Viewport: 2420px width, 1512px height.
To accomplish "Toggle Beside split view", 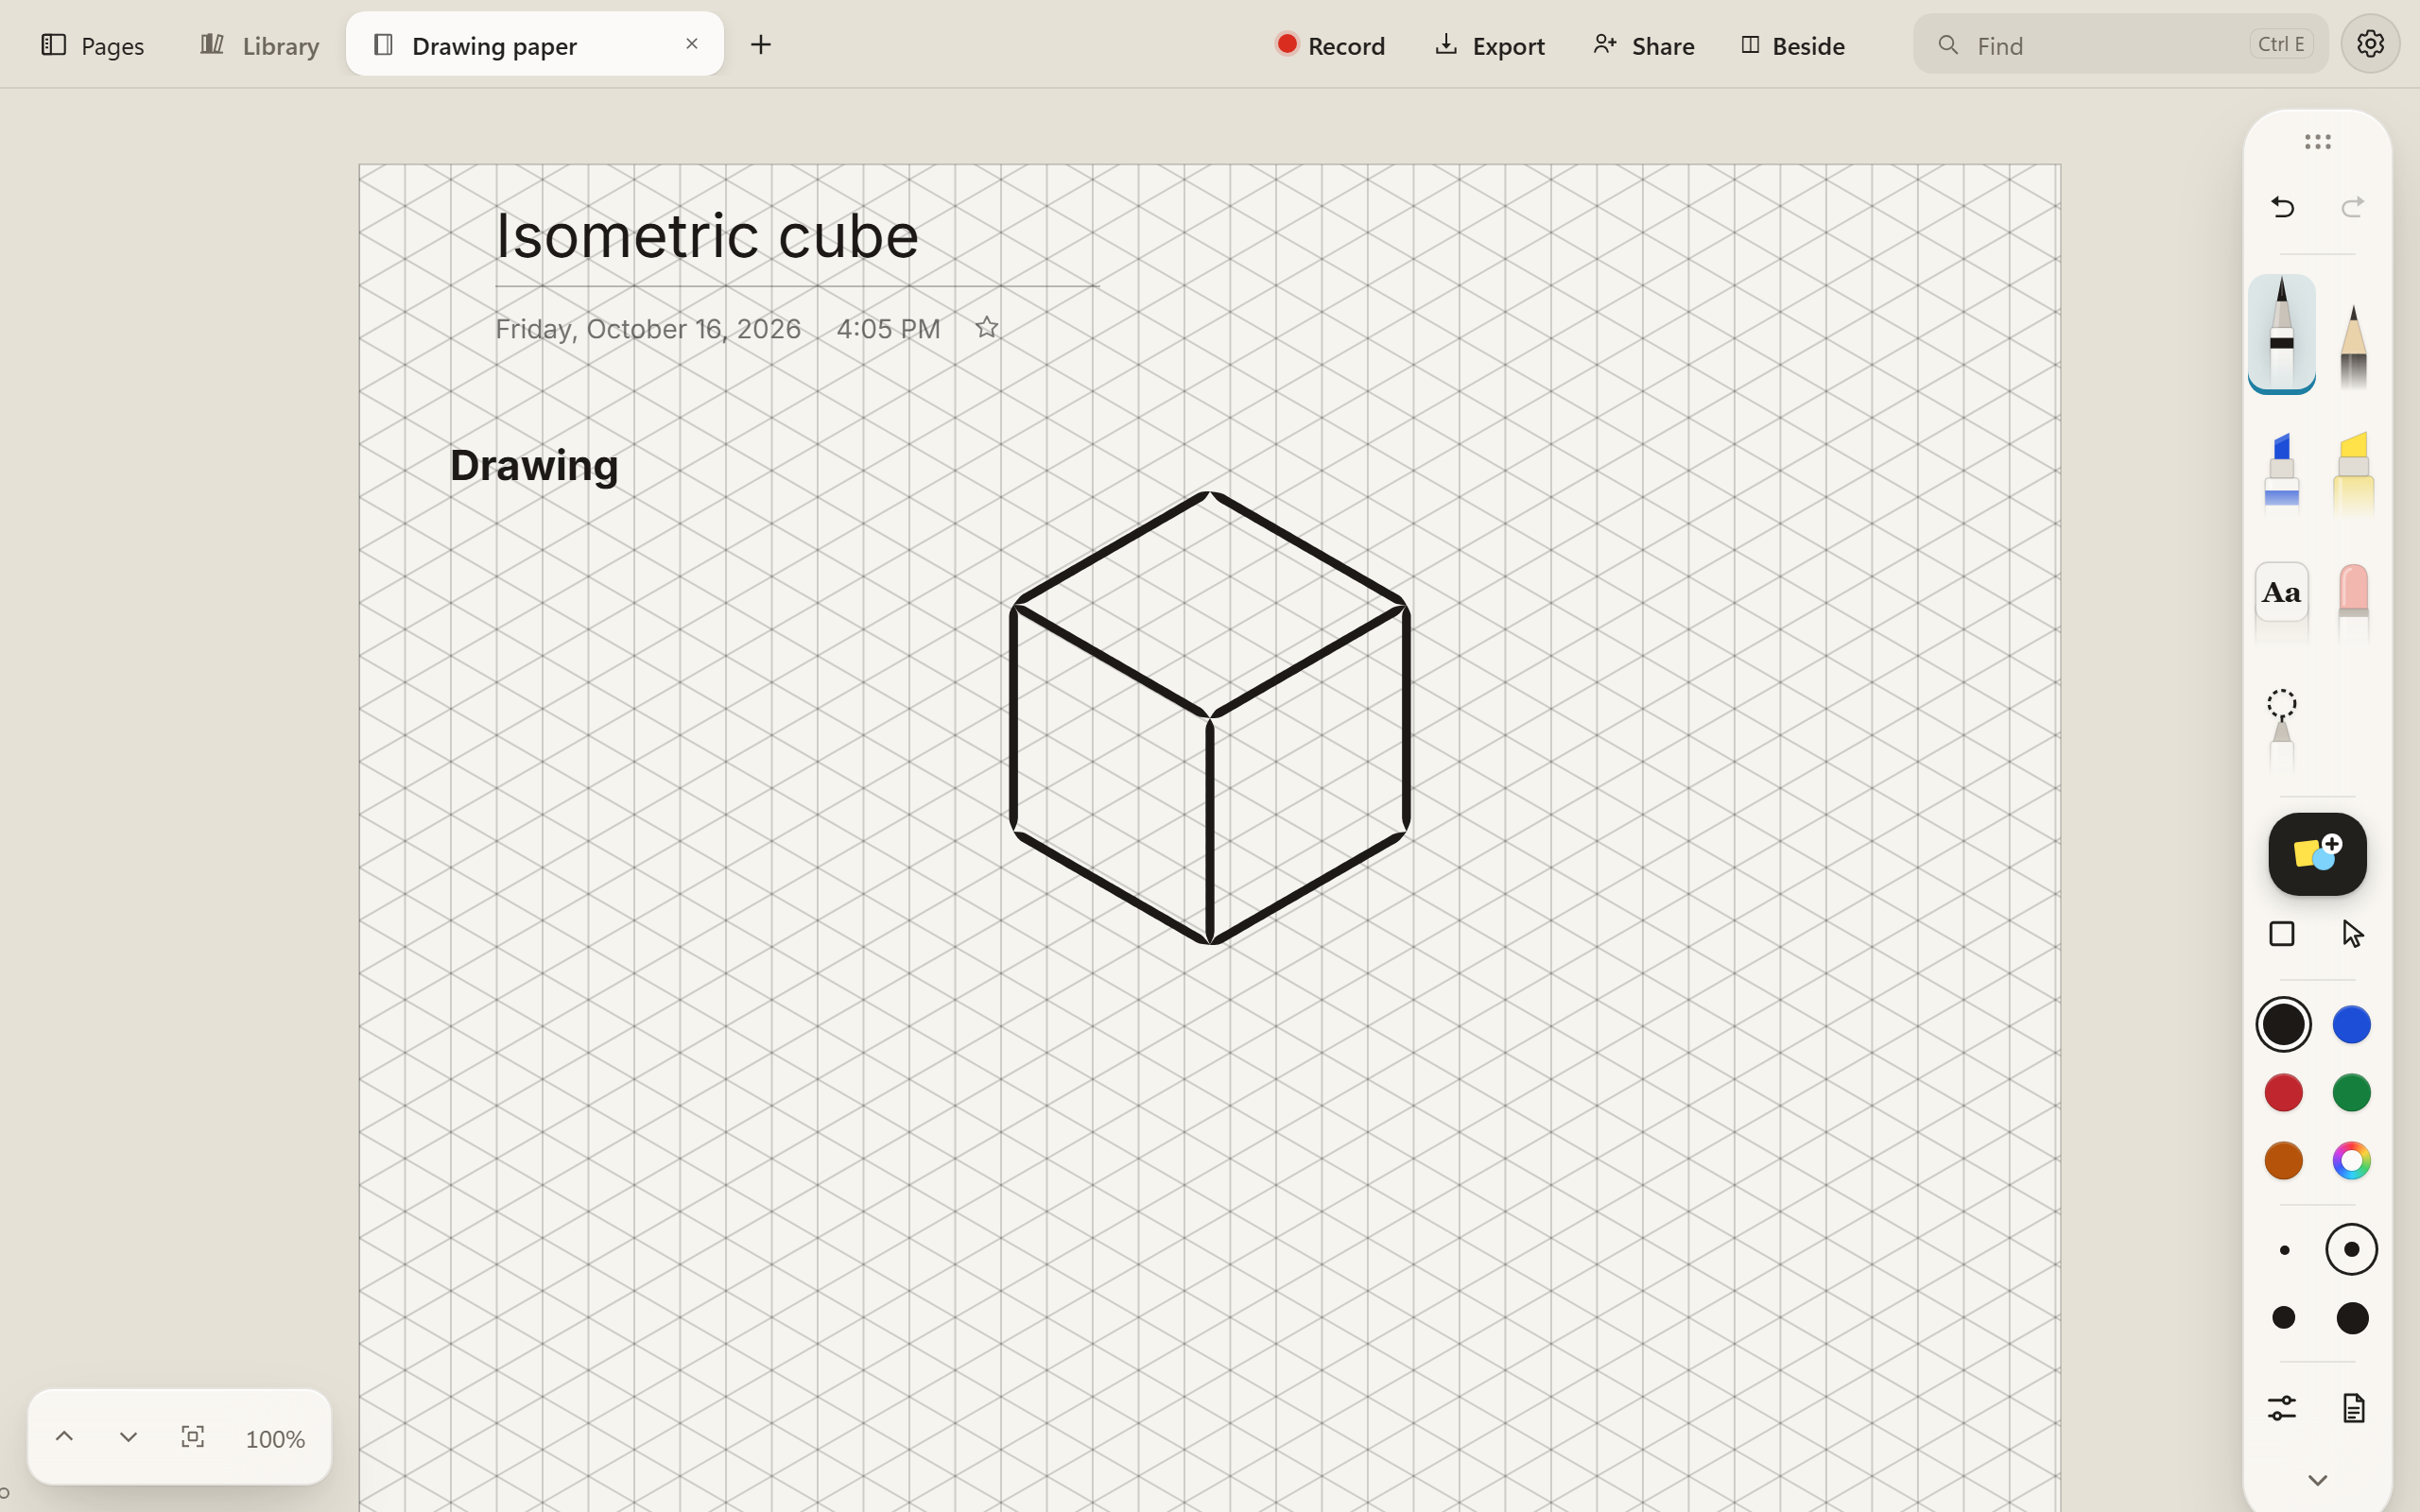I will click(1792, 45).
